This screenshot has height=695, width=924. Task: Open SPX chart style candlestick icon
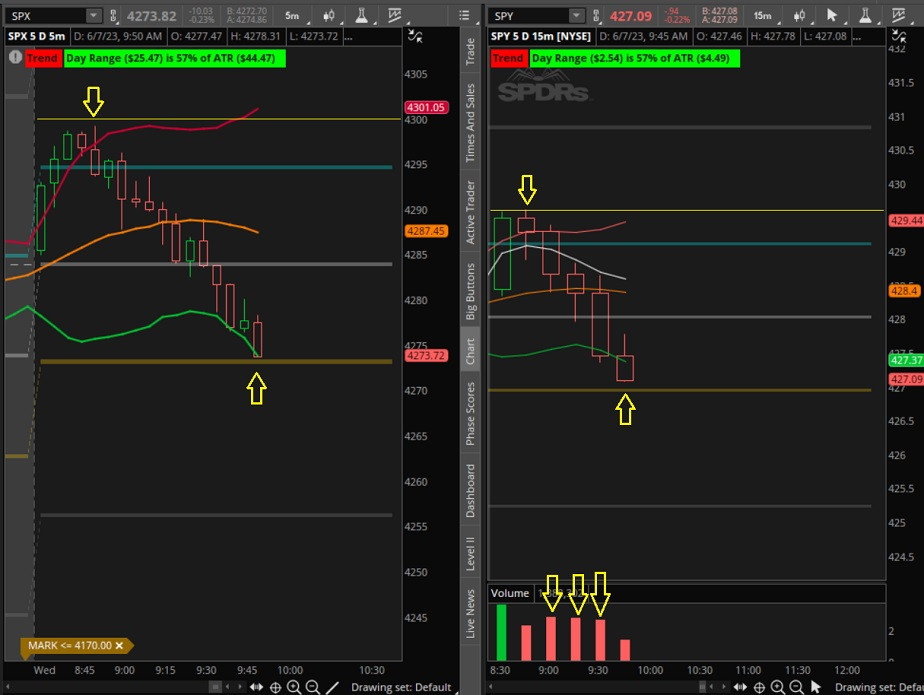tap(329, 16)
